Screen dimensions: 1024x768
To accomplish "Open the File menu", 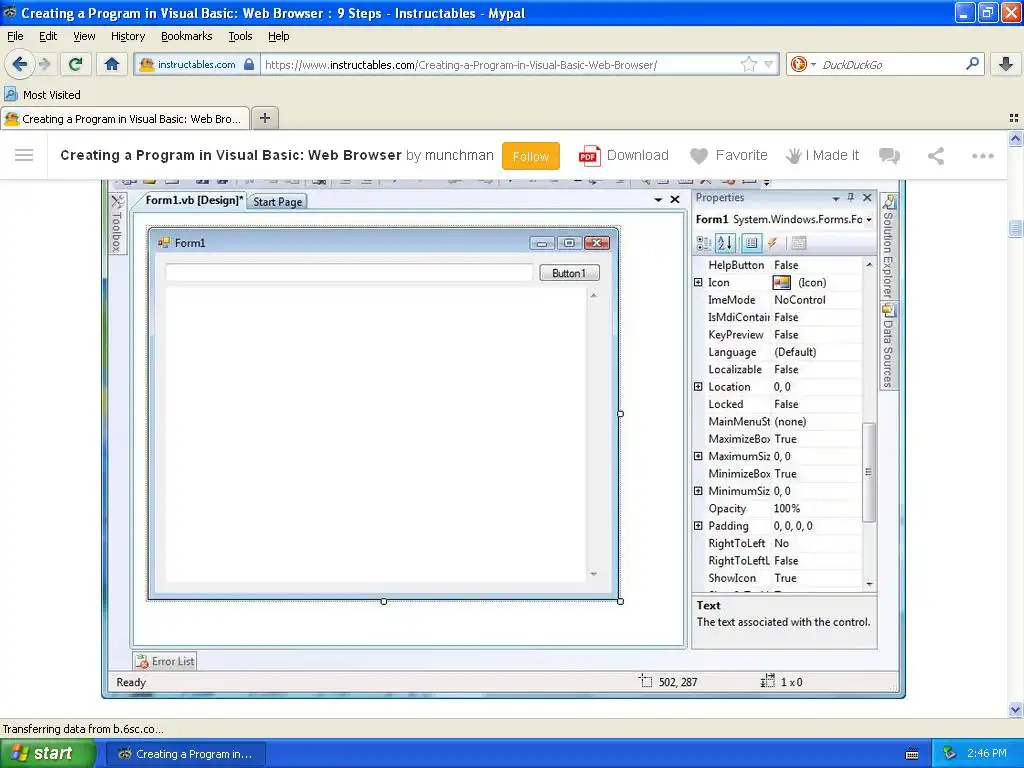I will coord(15,36).
